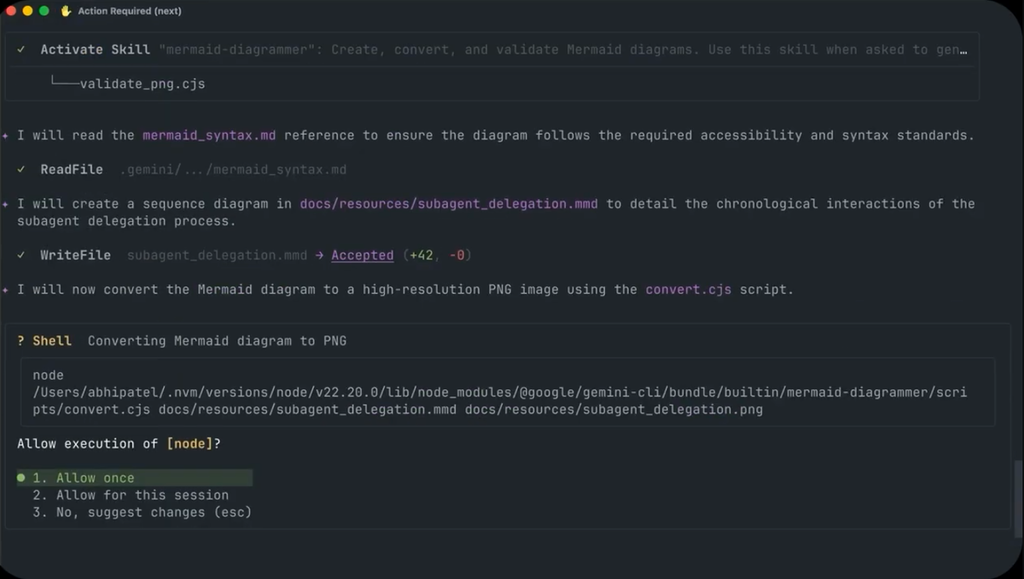Screen dimensions: 1024x579
Task: Click the checkmark beside WriteFile
Action: [22, 255]
